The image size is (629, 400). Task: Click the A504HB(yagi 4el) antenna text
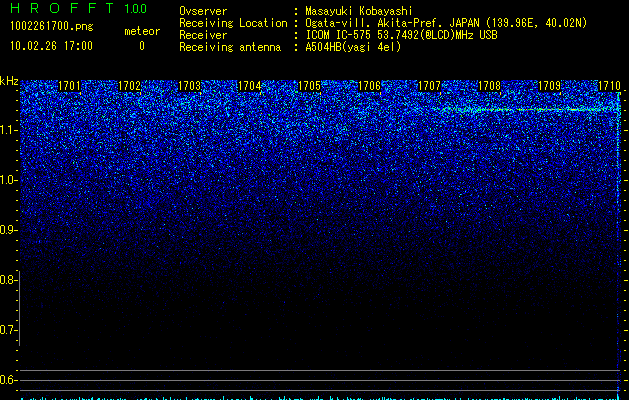point(353,47)
